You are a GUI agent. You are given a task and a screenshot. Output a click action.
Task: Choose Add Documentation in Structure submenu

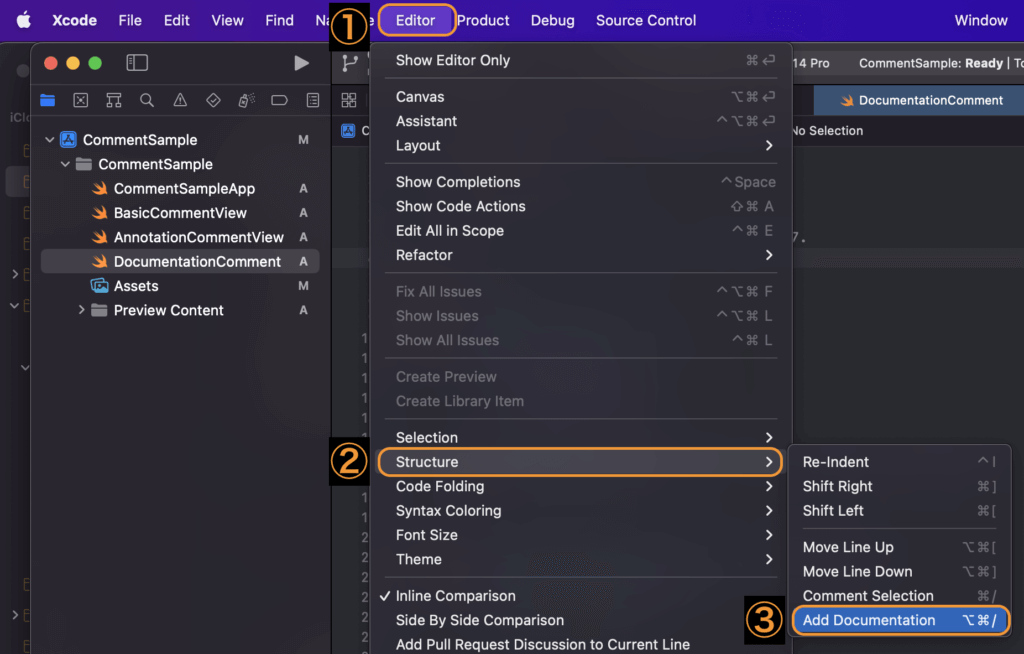pyautogui.click(x=900, y=620)
